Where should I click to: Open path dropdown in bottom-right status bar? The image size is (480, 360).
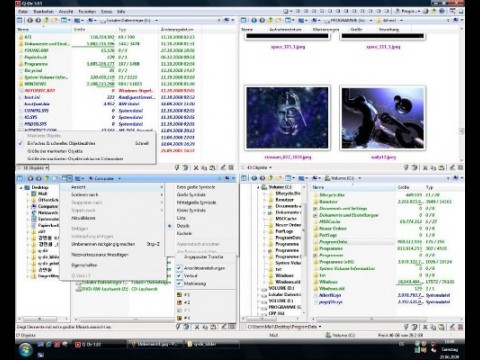click(320, 327)
